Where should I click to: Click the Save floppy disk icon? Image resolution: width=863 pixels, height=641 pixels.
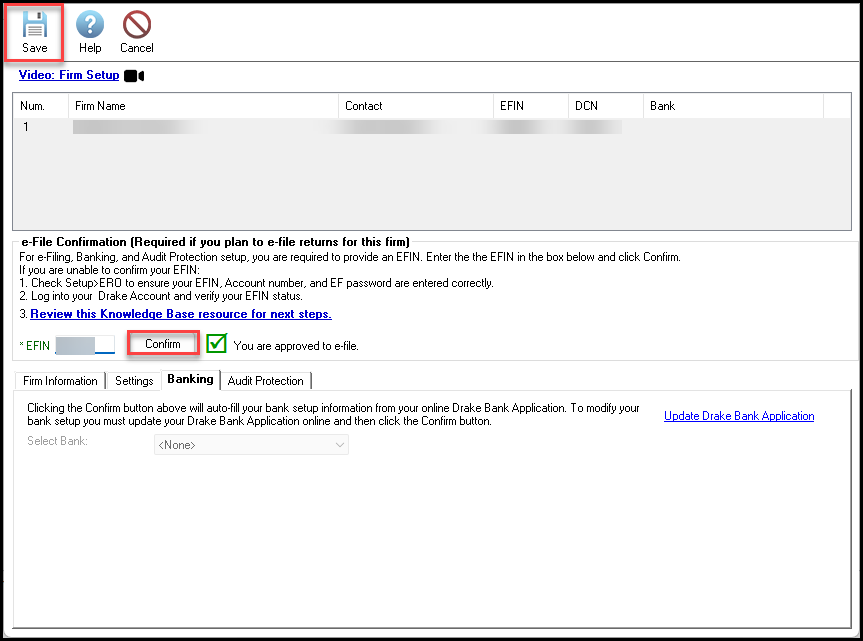[x=34, y=25]
